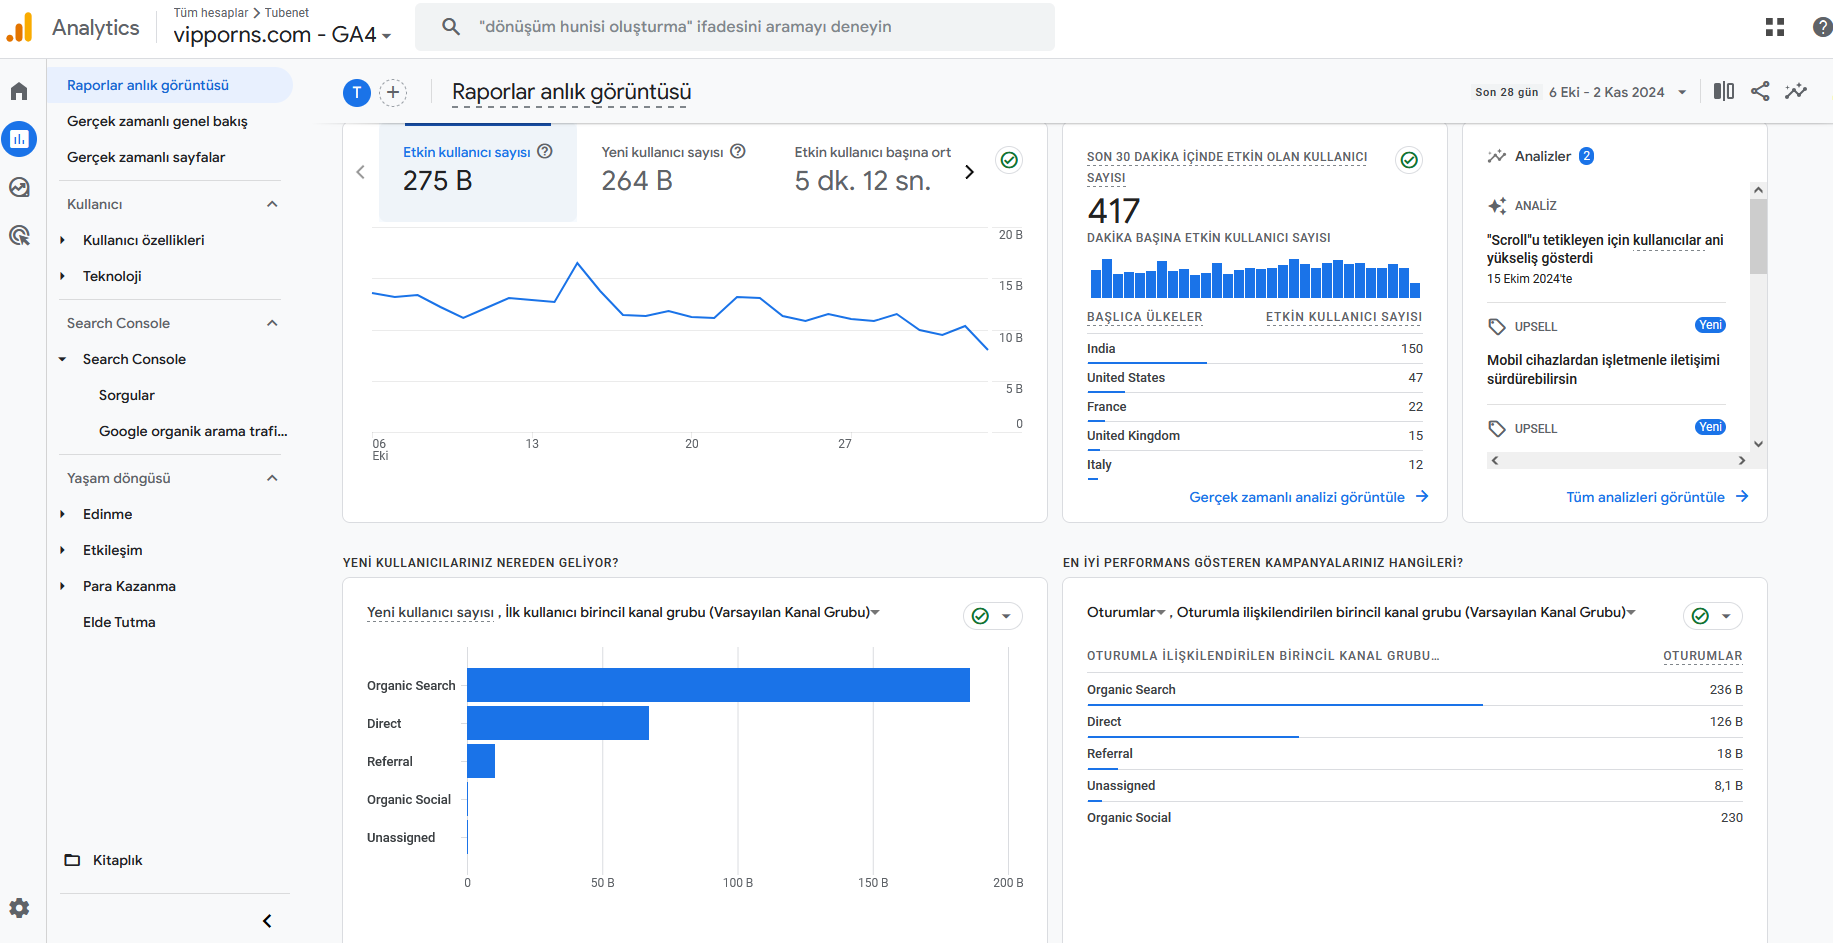
Task: Click Gerçek zamanlı analizi görüntüle link
Action: pyautogui.click(x=1309, y=497)
